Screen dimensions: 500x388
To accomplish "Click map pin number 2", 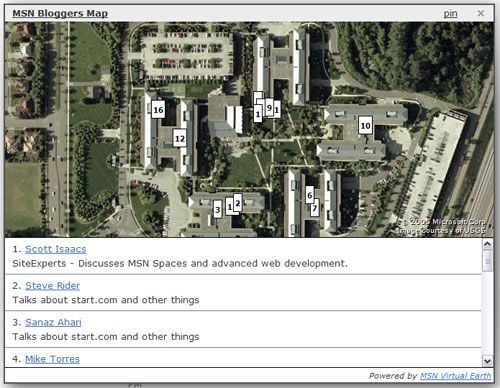I will [238, 203].
